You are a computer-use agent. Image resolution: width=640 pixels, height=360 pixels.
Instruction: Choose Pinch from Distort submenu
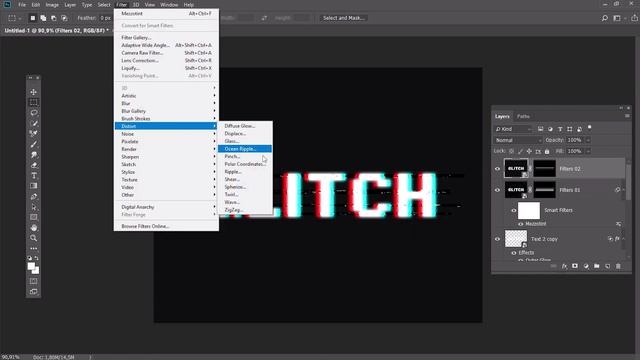click(x=245, y=156)
